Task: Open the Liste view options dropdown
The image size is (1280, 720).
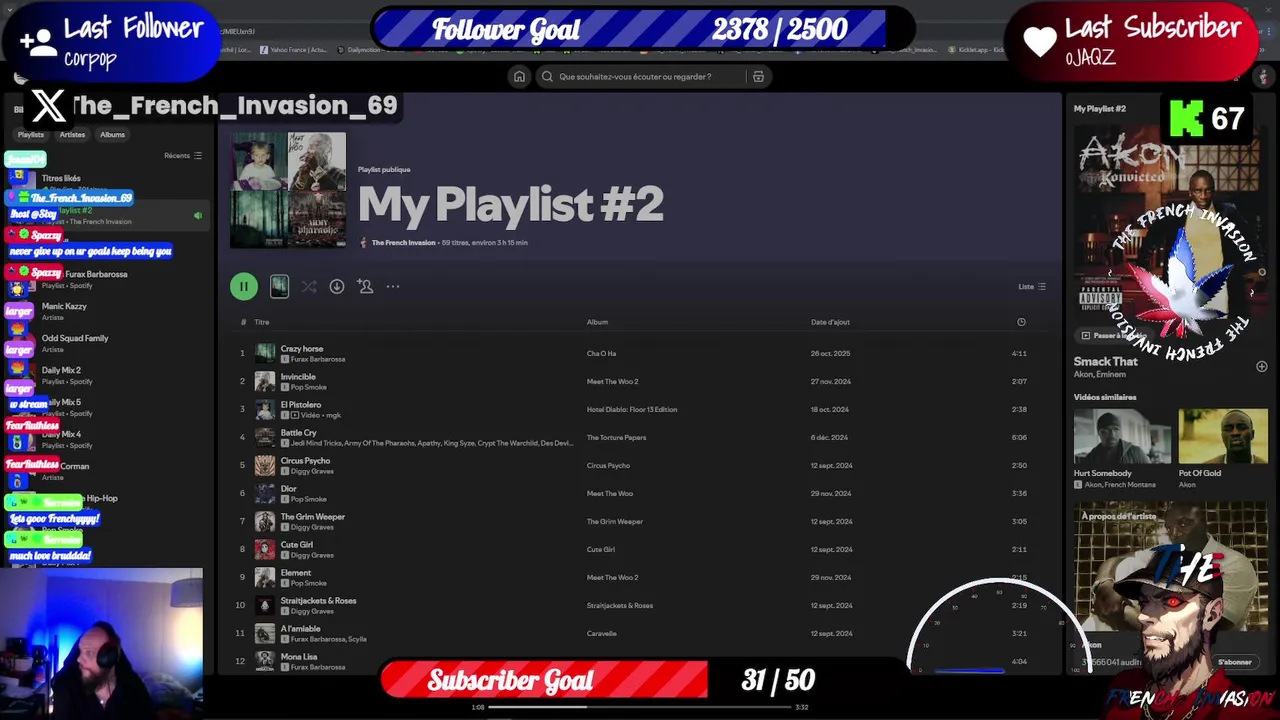Action: (x=1032, y=286)
